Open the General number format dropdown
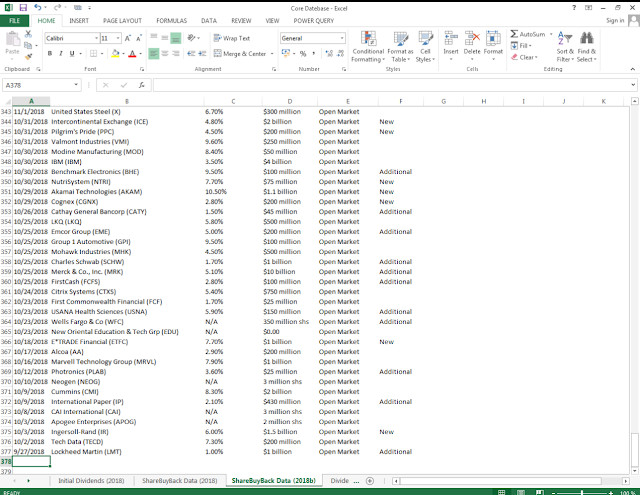The height and width of the screenshot is (495, 640). pos(342,38)
